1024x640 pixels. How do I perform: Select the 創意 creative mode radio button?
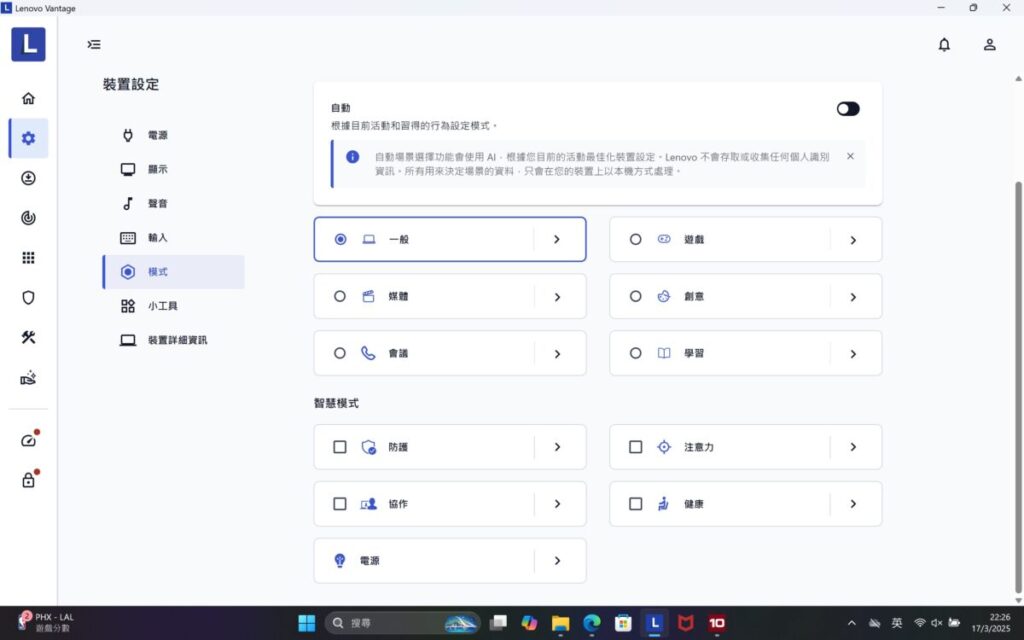coord(635,296)
